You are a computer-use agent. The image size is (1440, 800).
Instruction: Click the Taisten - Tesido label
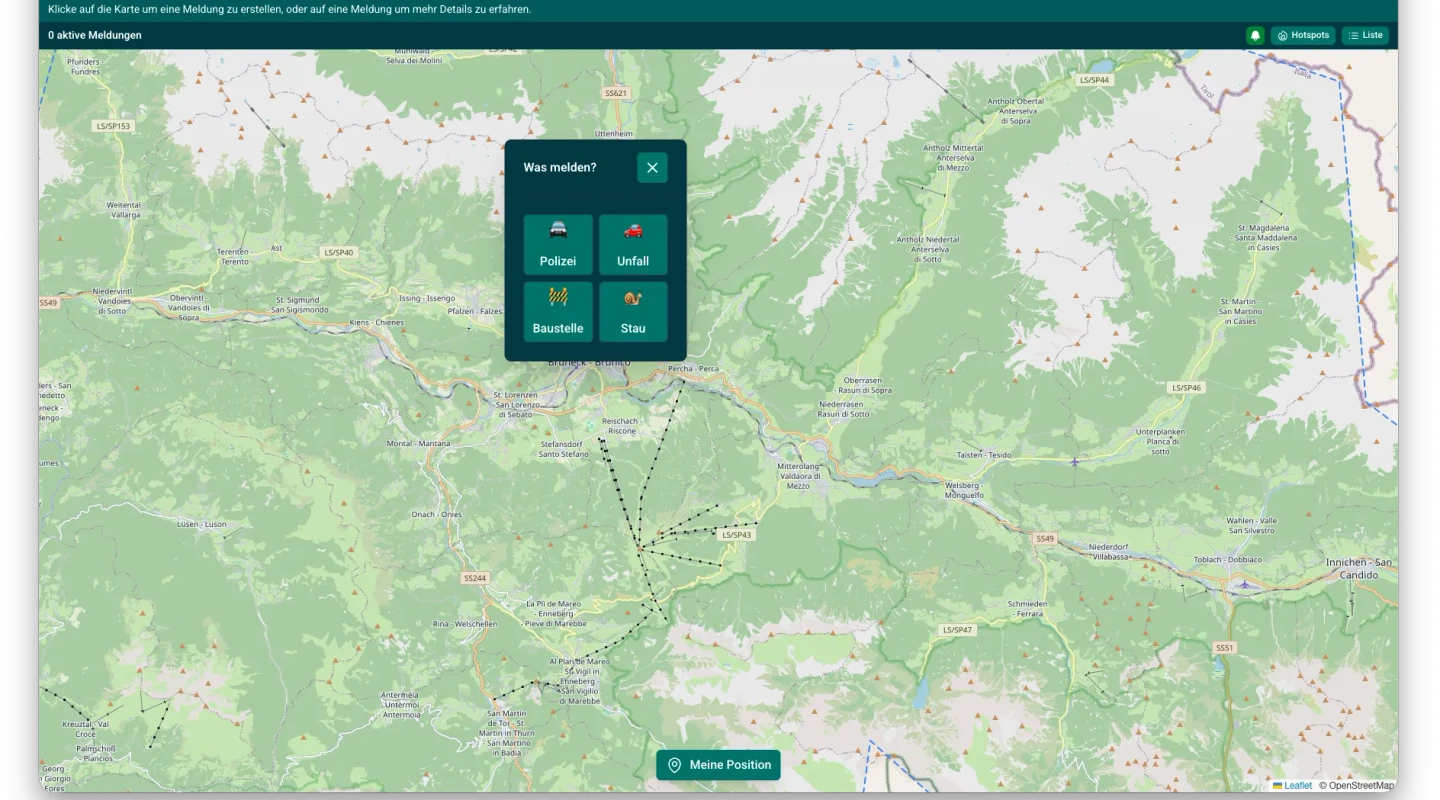point(983,455)
